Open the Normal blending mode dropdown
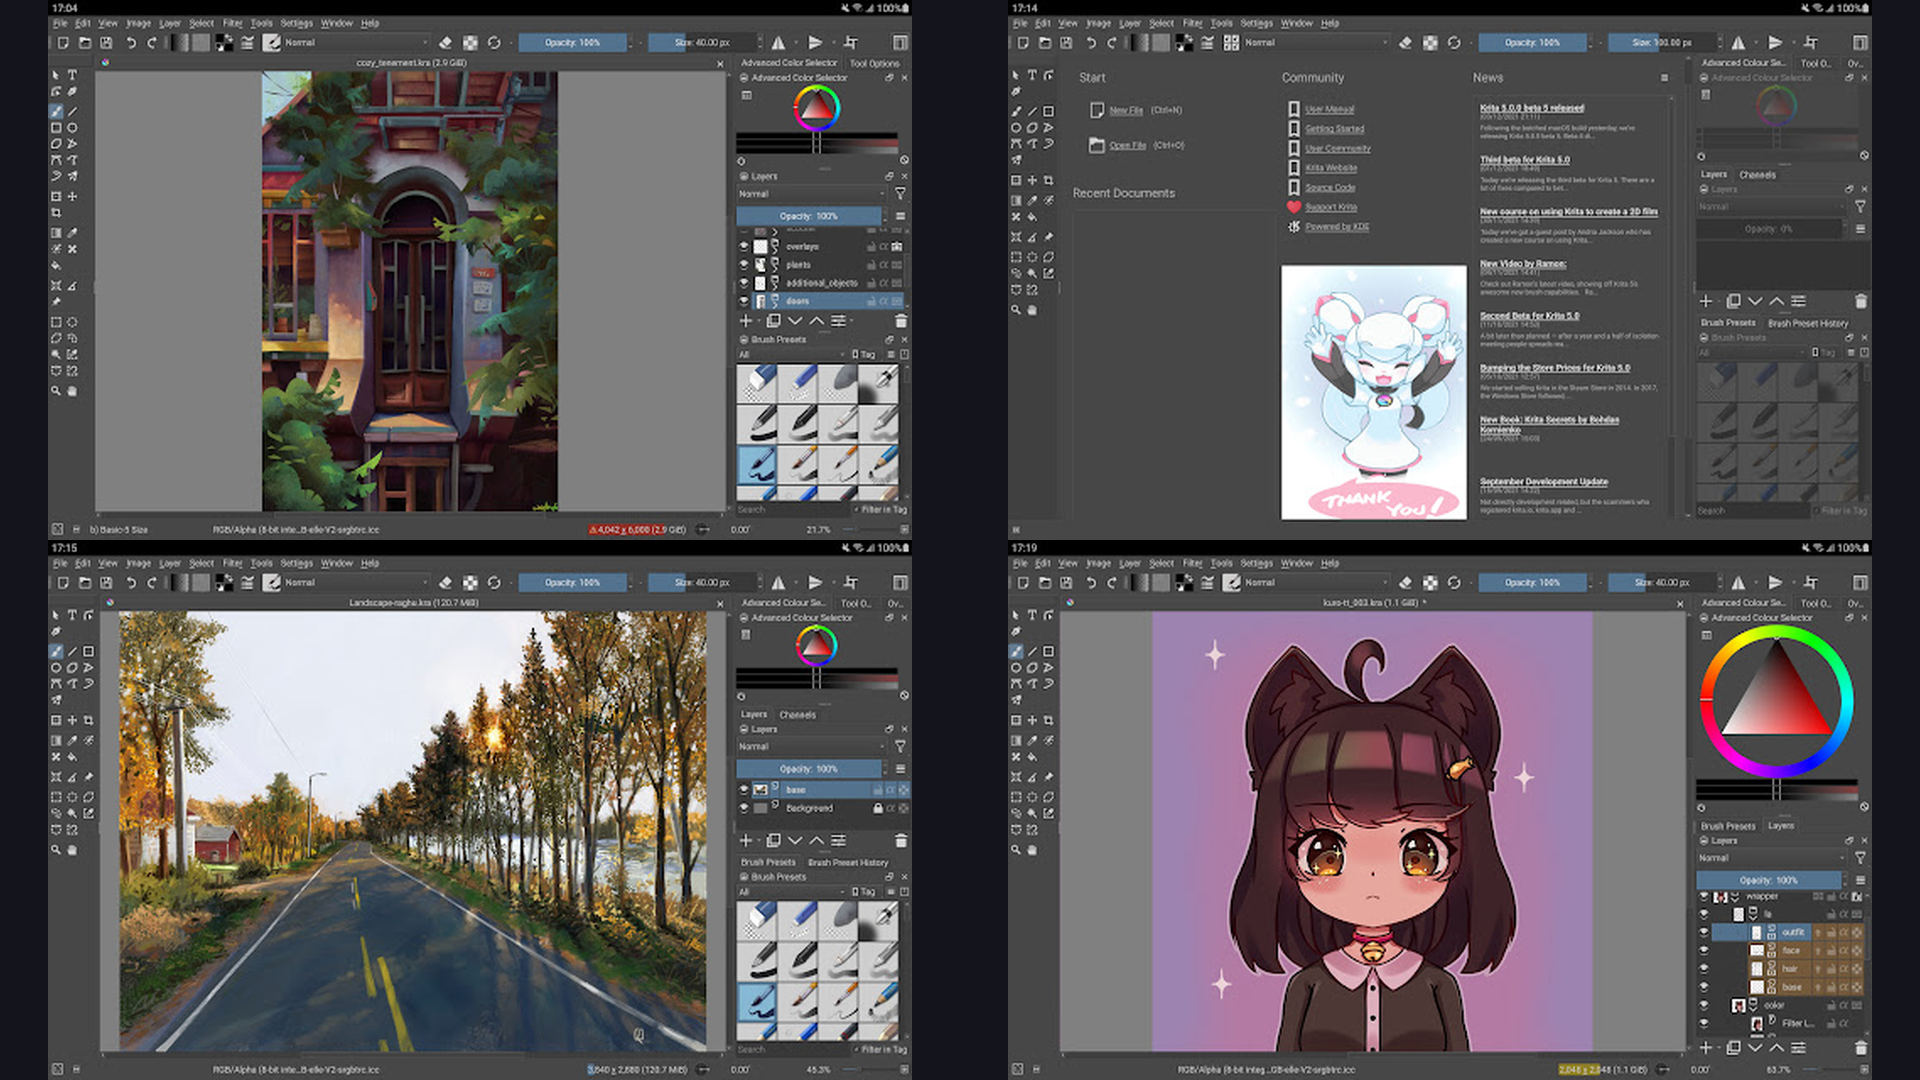1920x1080 pixels. pyautogui.click(x=810, y=194)
